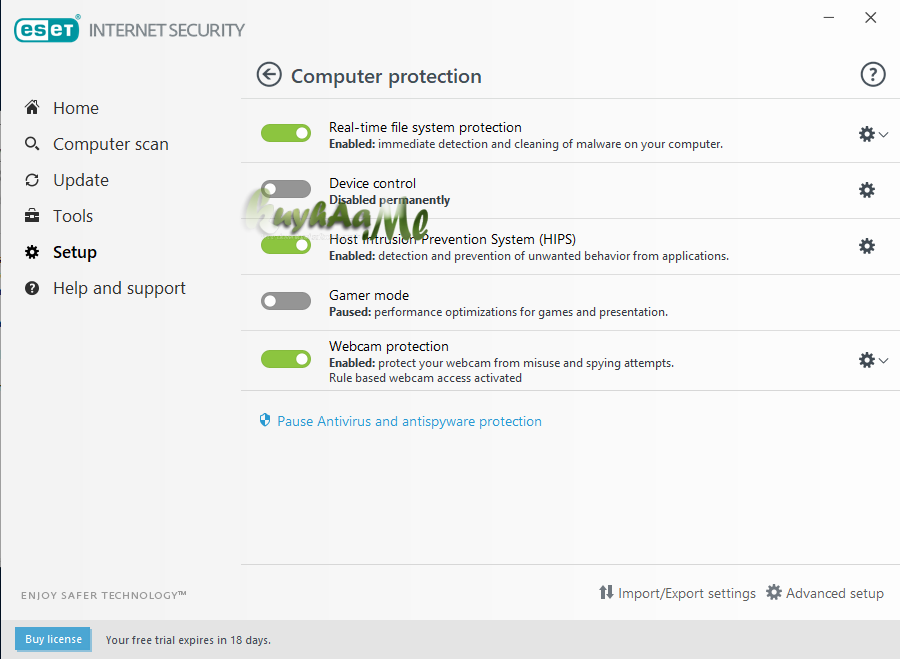
Task: Open Computer scan section
Action: (110, 144)
